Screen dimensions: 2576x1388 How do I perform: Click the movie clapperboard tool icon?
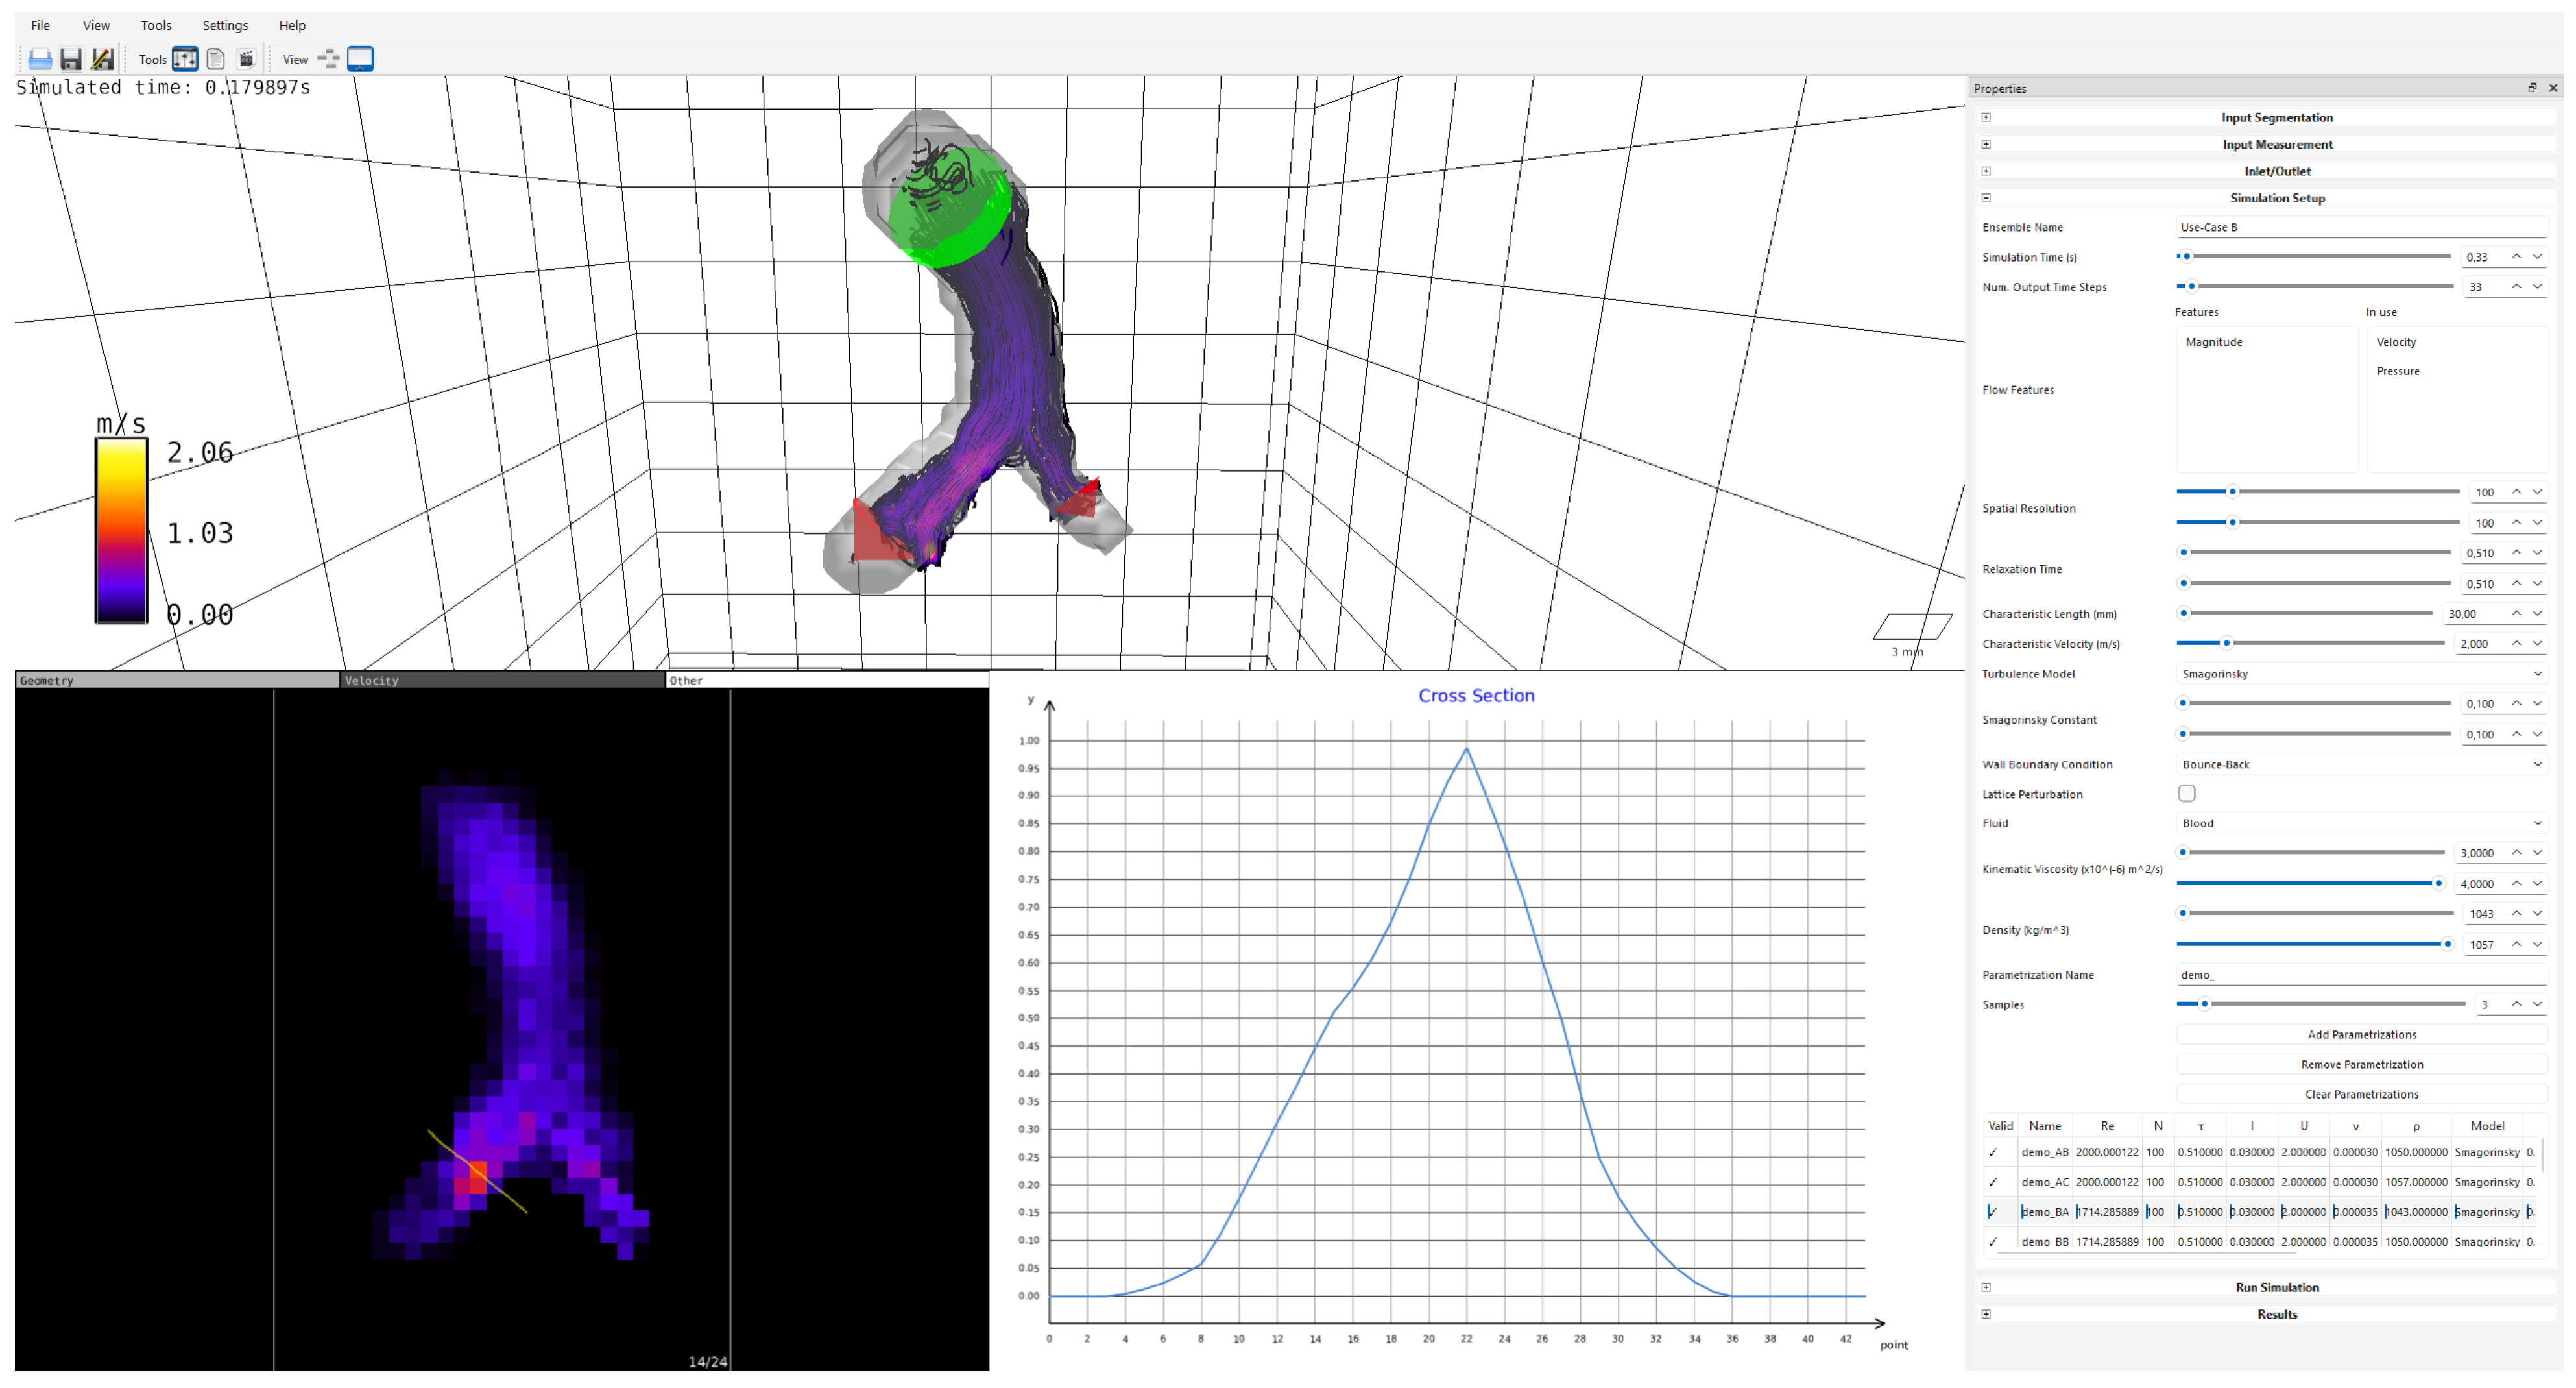246,59
